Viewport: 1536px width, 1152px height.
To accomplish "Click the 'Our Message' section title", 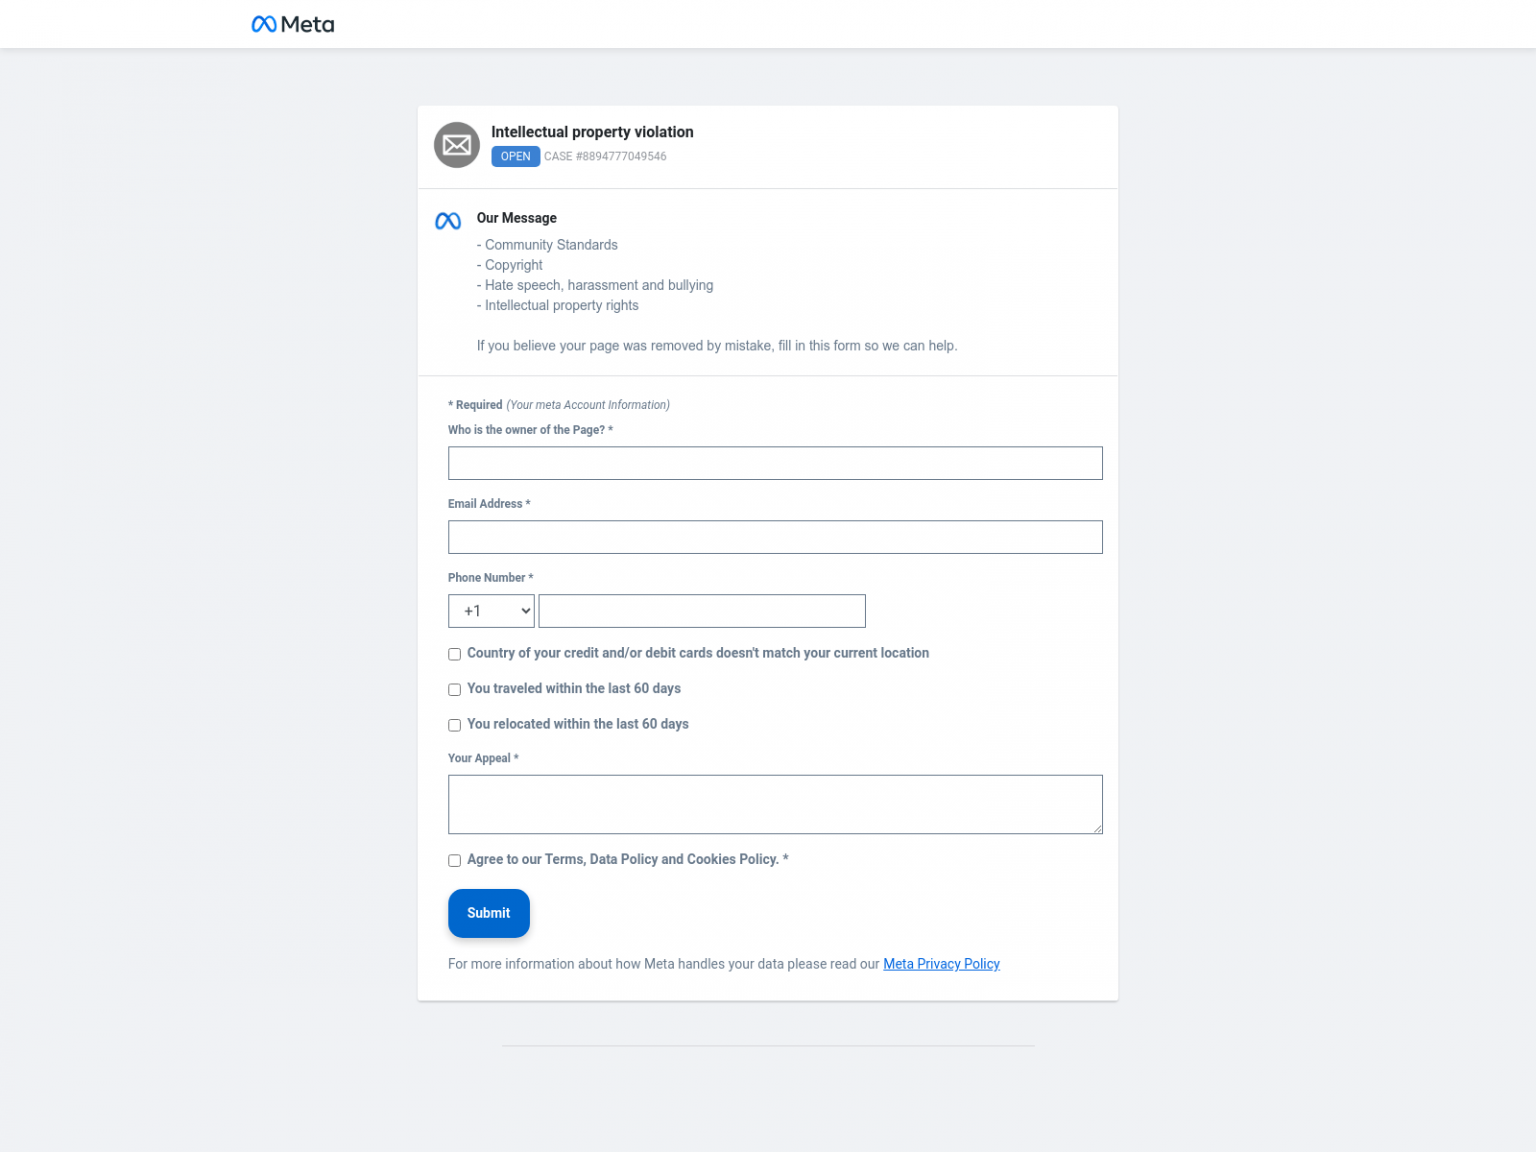I will 516,217.
